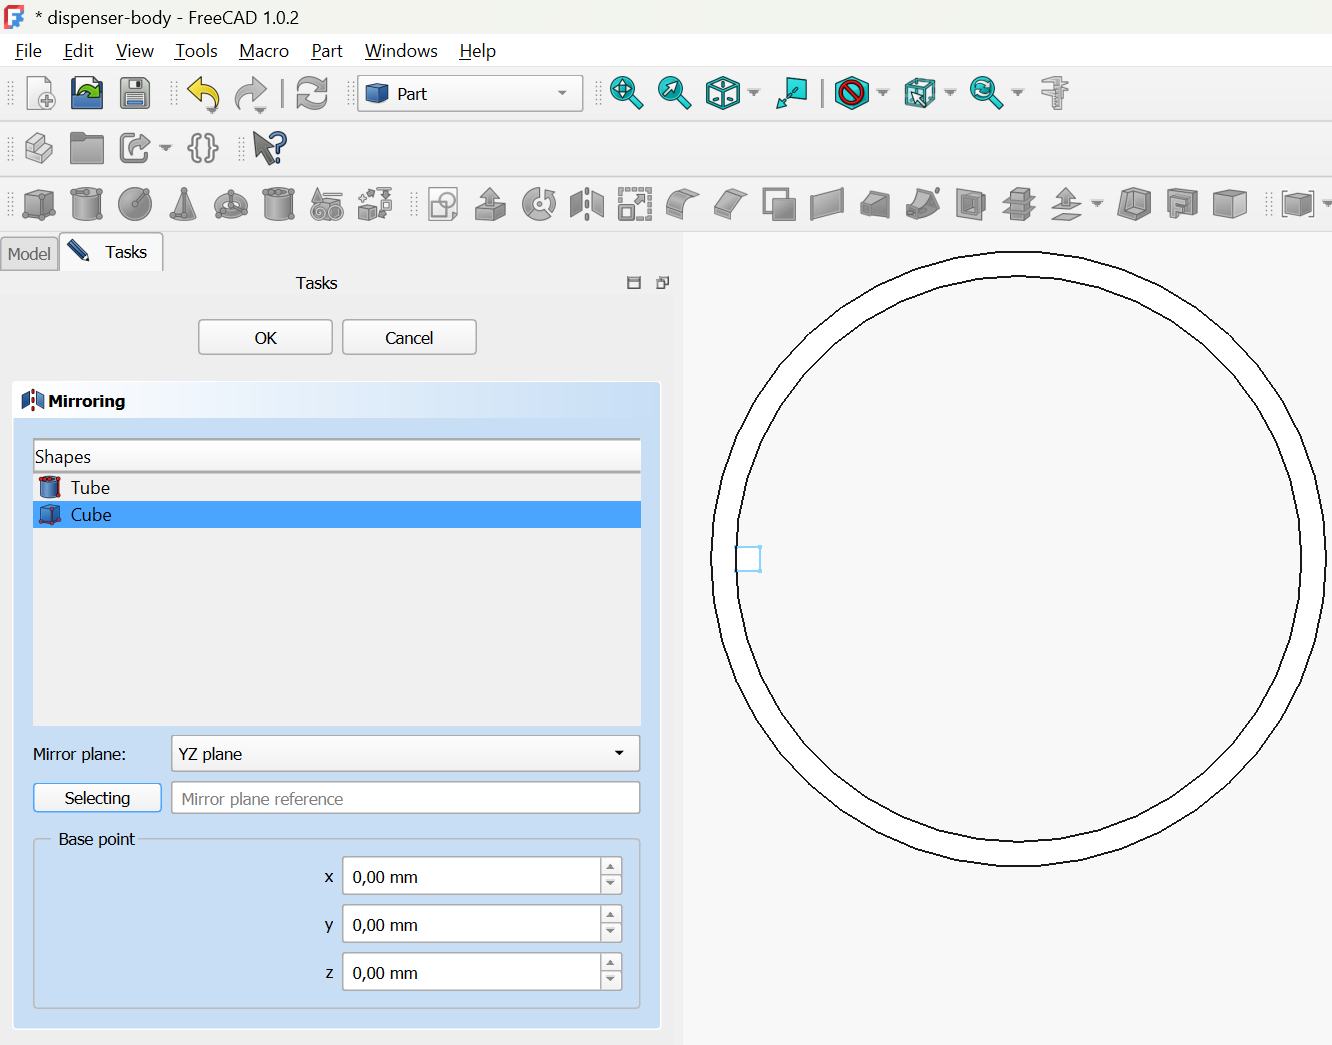
Task: Open the Windows menu
Action: tap(401, 51)
